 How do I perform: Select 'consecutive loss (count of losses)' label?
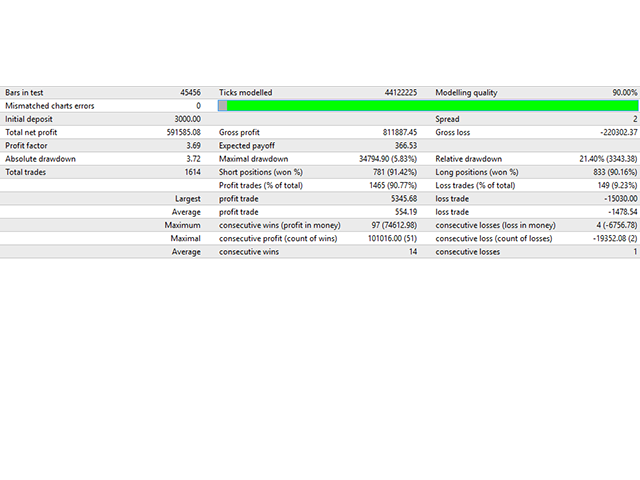[x=494, y=238]
